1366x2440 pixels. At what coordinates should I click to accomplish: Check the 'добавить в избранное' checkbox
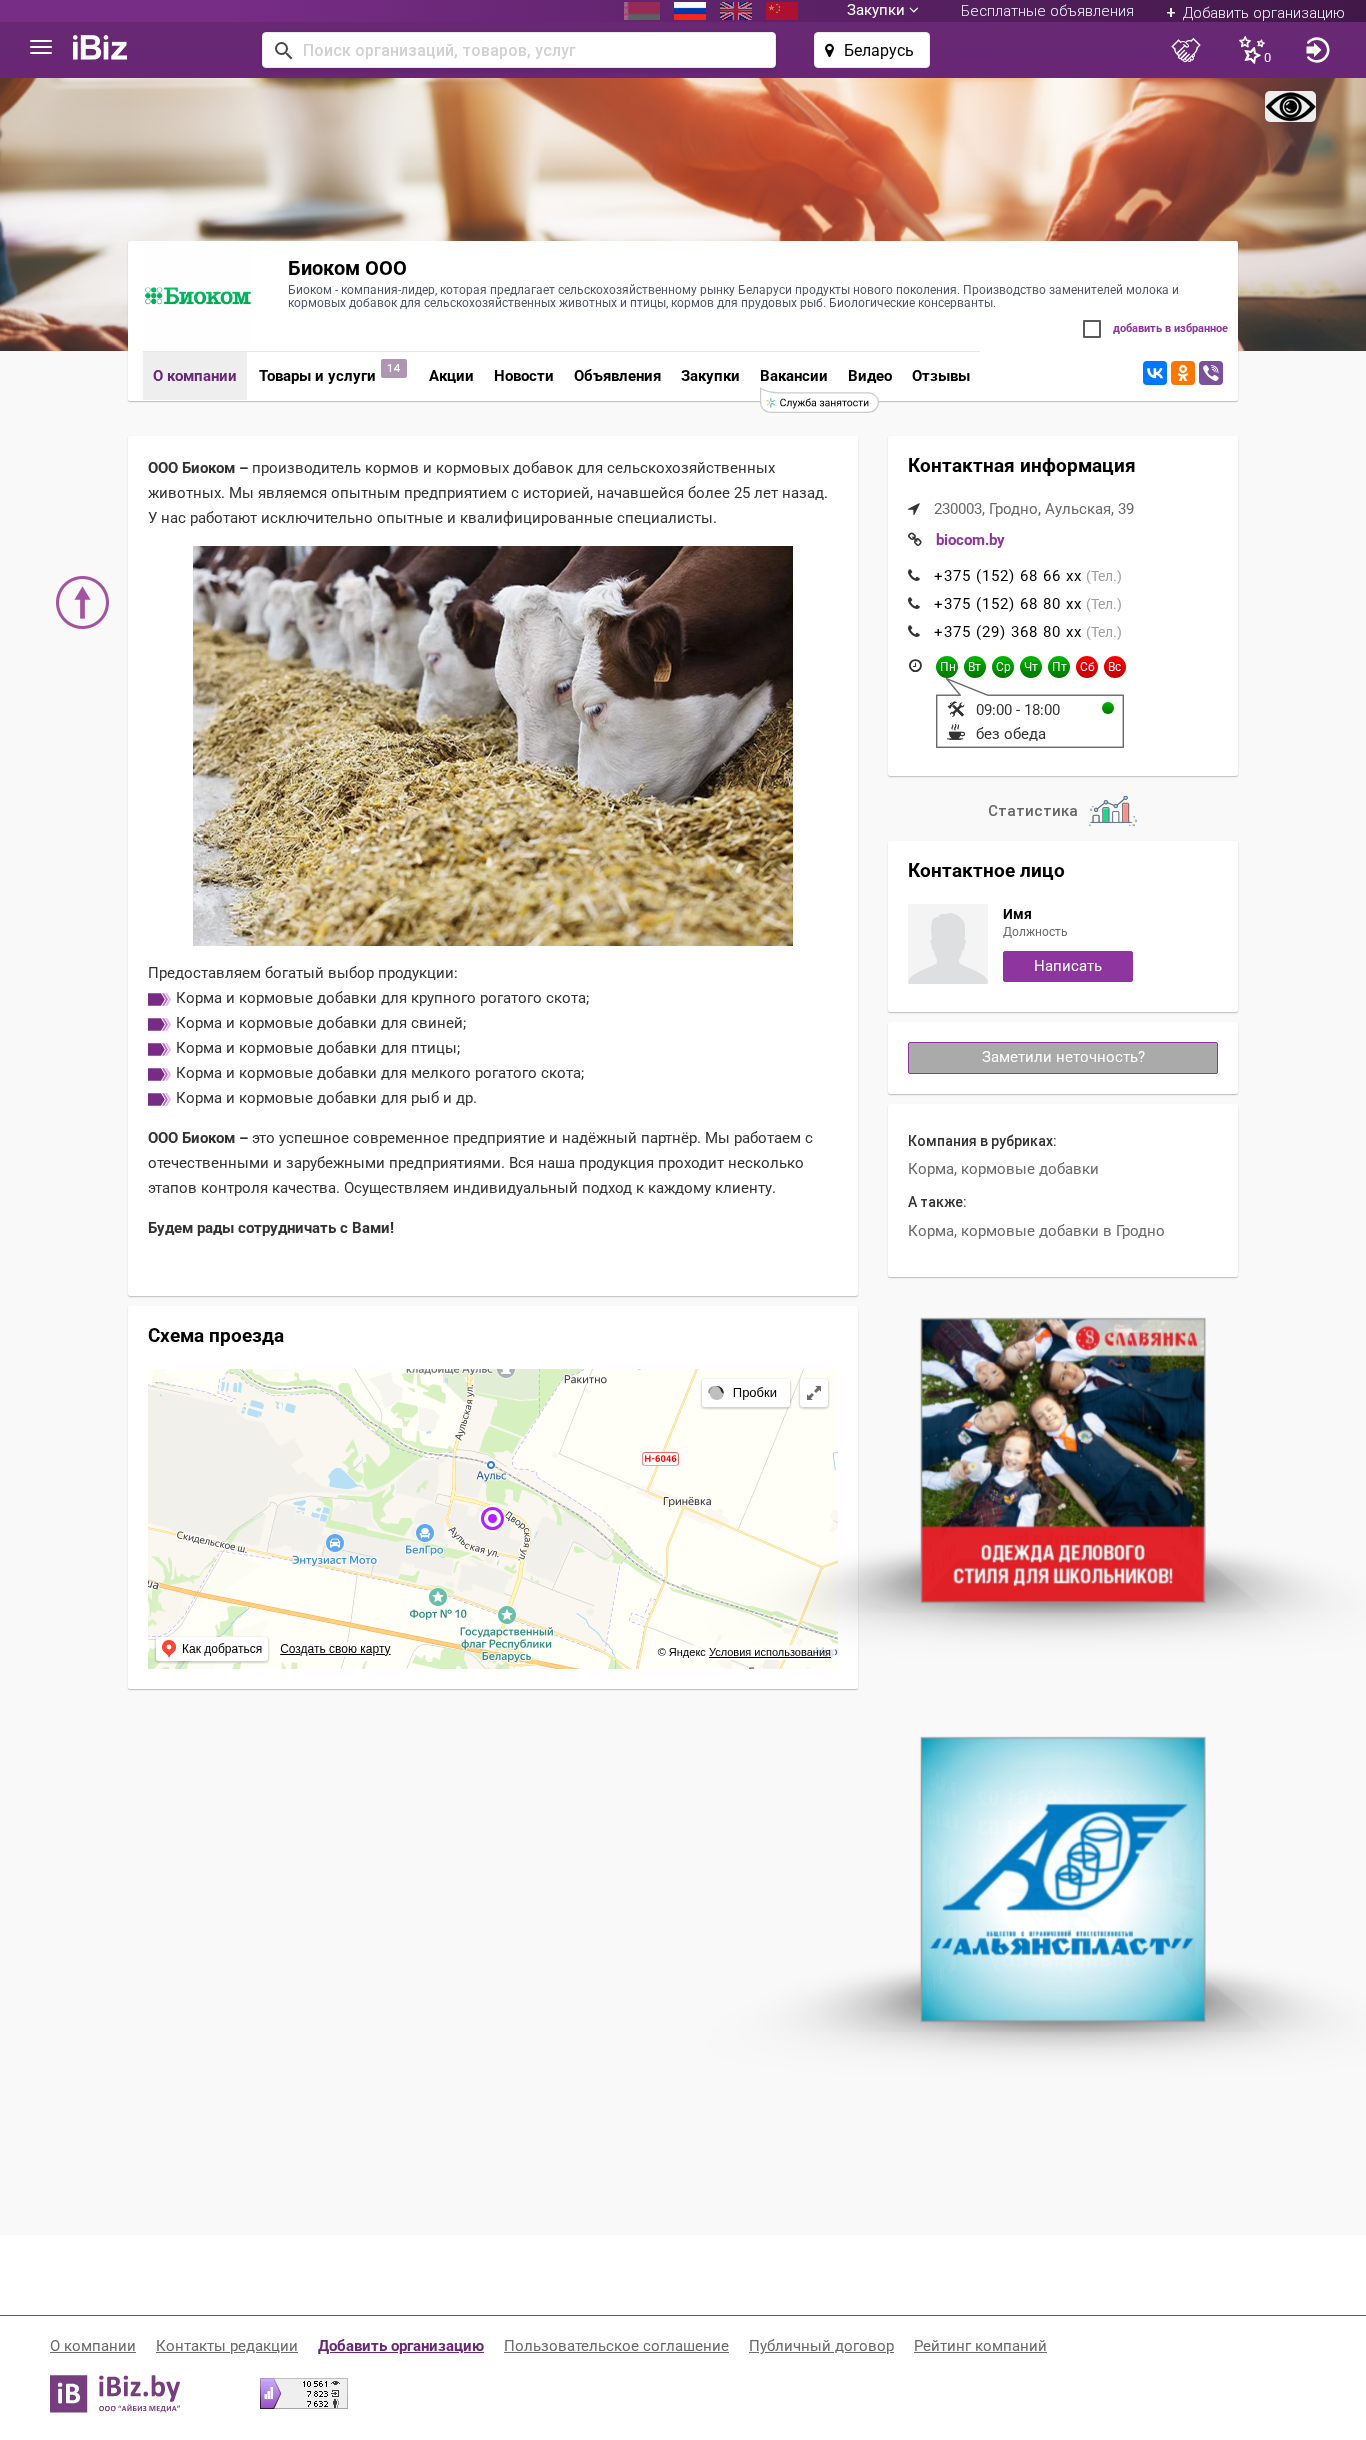tap(1092, 329)
